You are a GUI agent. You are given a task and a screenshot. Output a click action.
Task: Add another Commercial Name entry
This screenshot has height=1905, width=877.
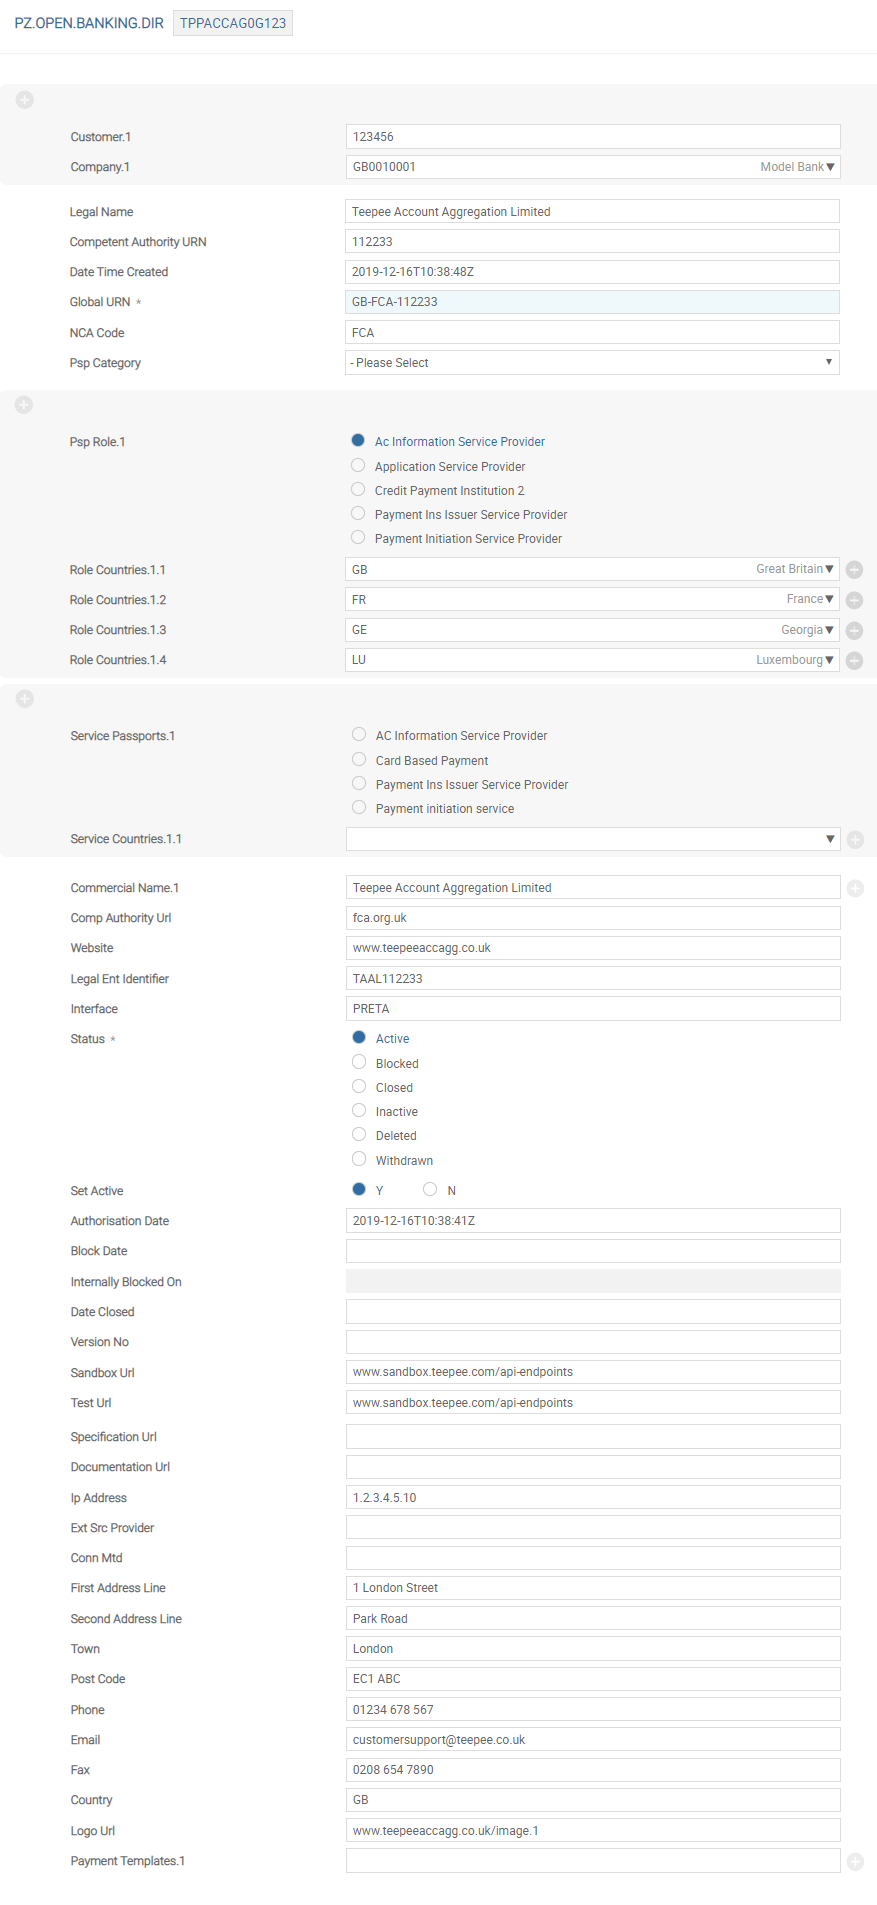tap(855, 888)
